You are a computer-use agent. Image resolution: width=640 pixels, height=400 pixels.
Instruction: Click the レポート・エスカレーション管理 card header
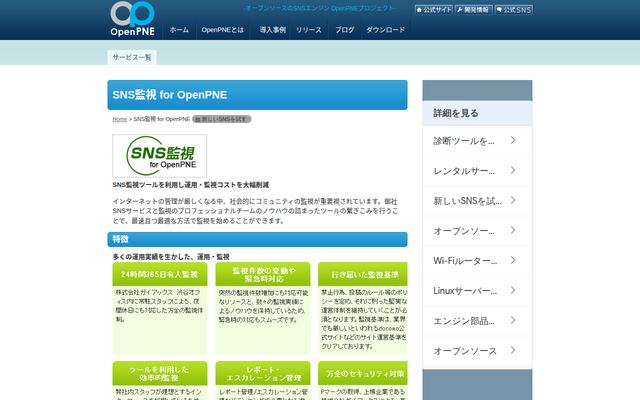[263, 373]
